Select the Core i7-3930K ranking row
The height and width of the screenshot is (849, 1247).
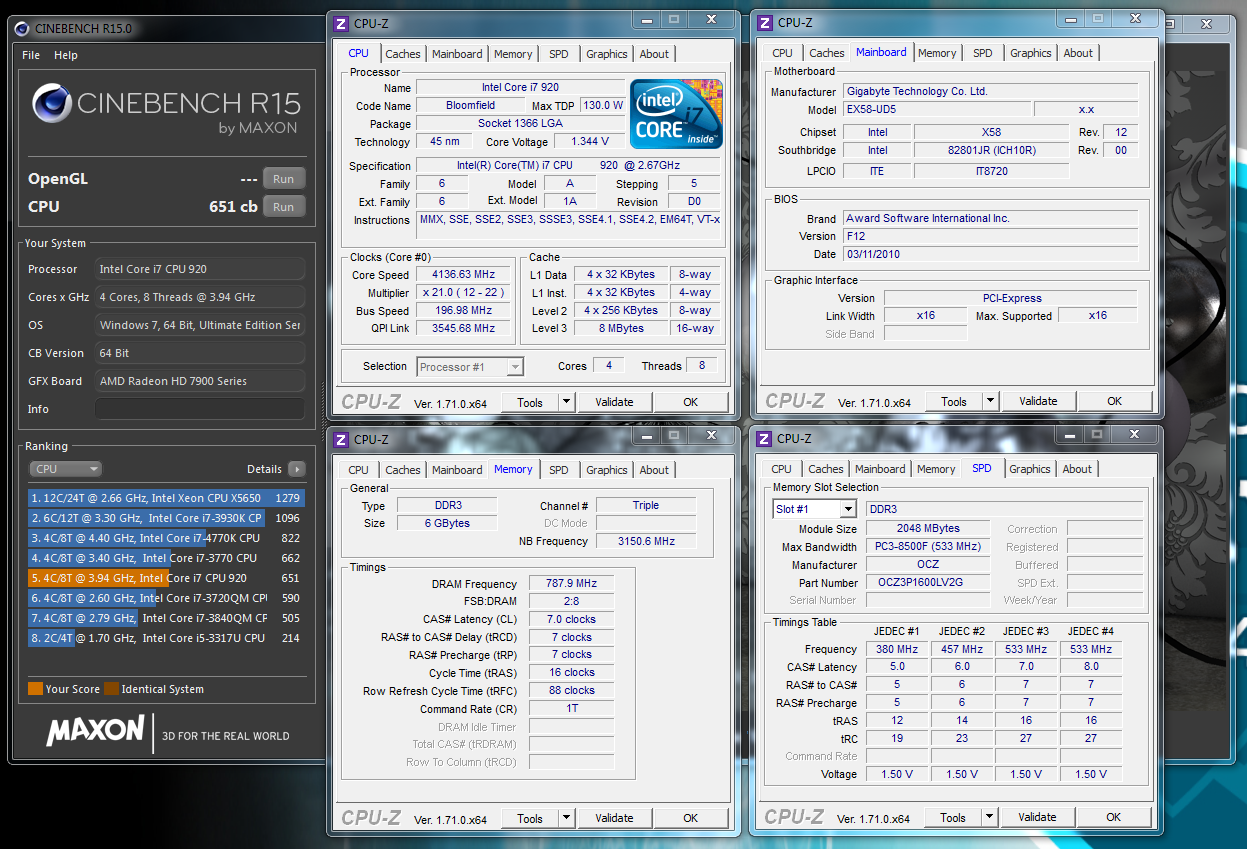click(x=167, y=518)
